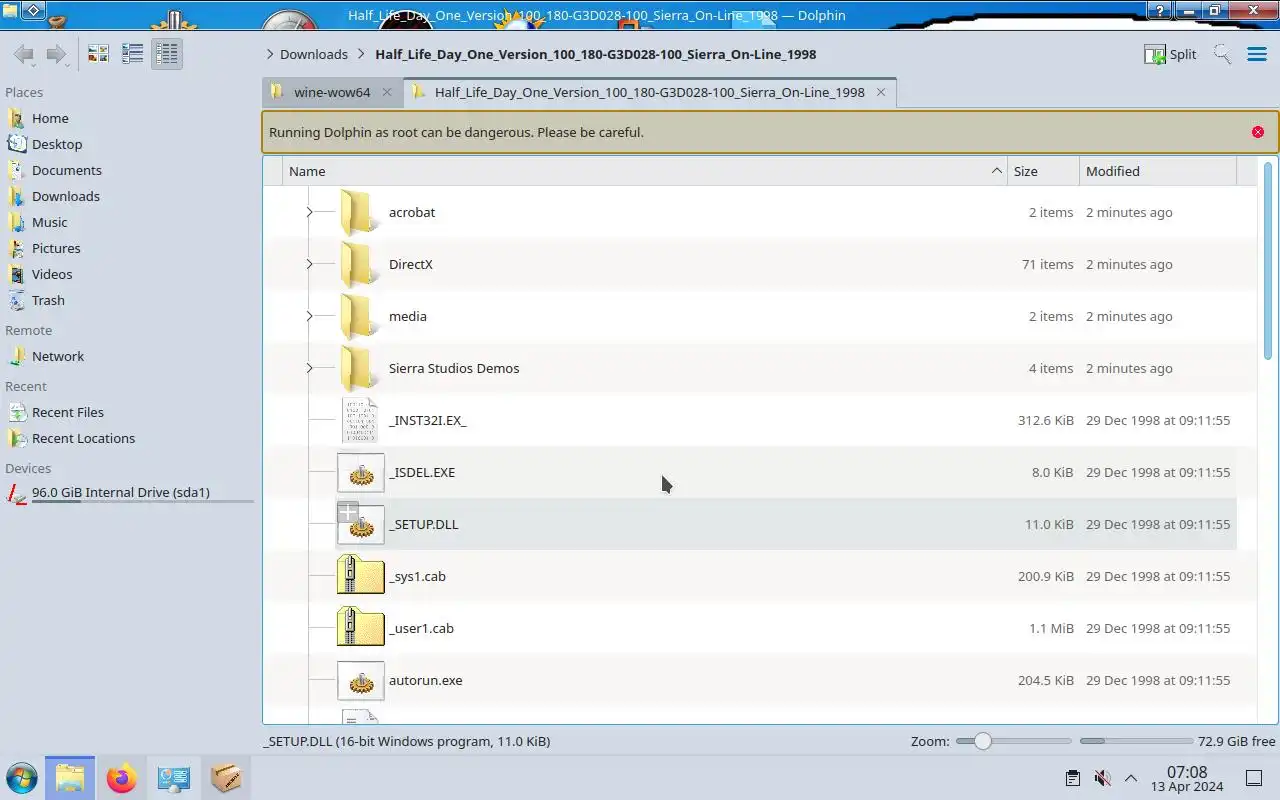The image size is (1280, 800).
Task: Select the Details view mode button
Action: click(x=166, y=54)
